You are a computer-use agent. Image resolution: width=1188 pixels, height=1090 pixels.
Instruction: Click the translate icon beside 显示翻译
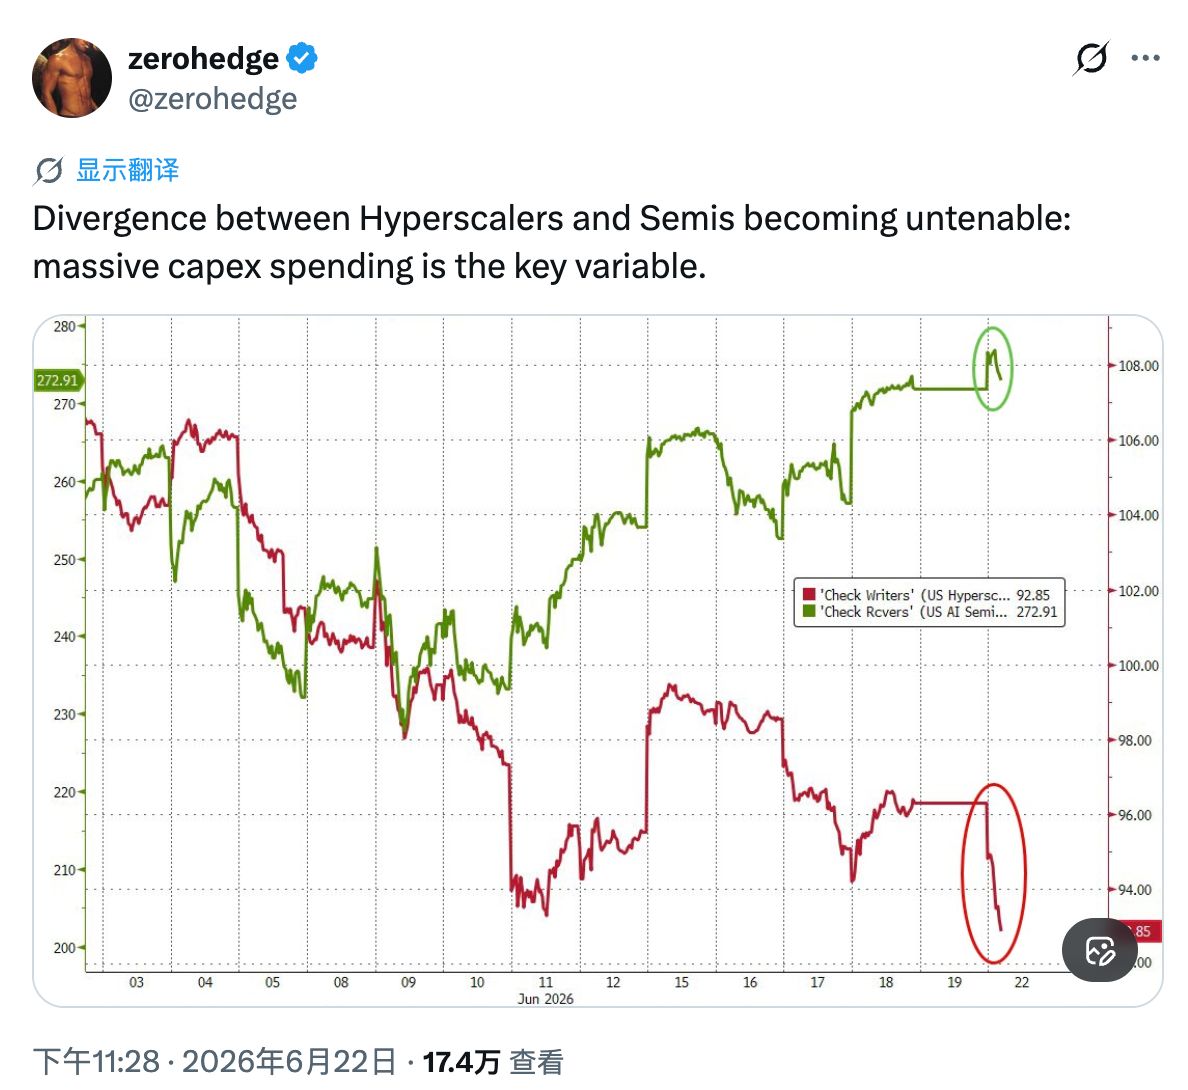point(48,170)
